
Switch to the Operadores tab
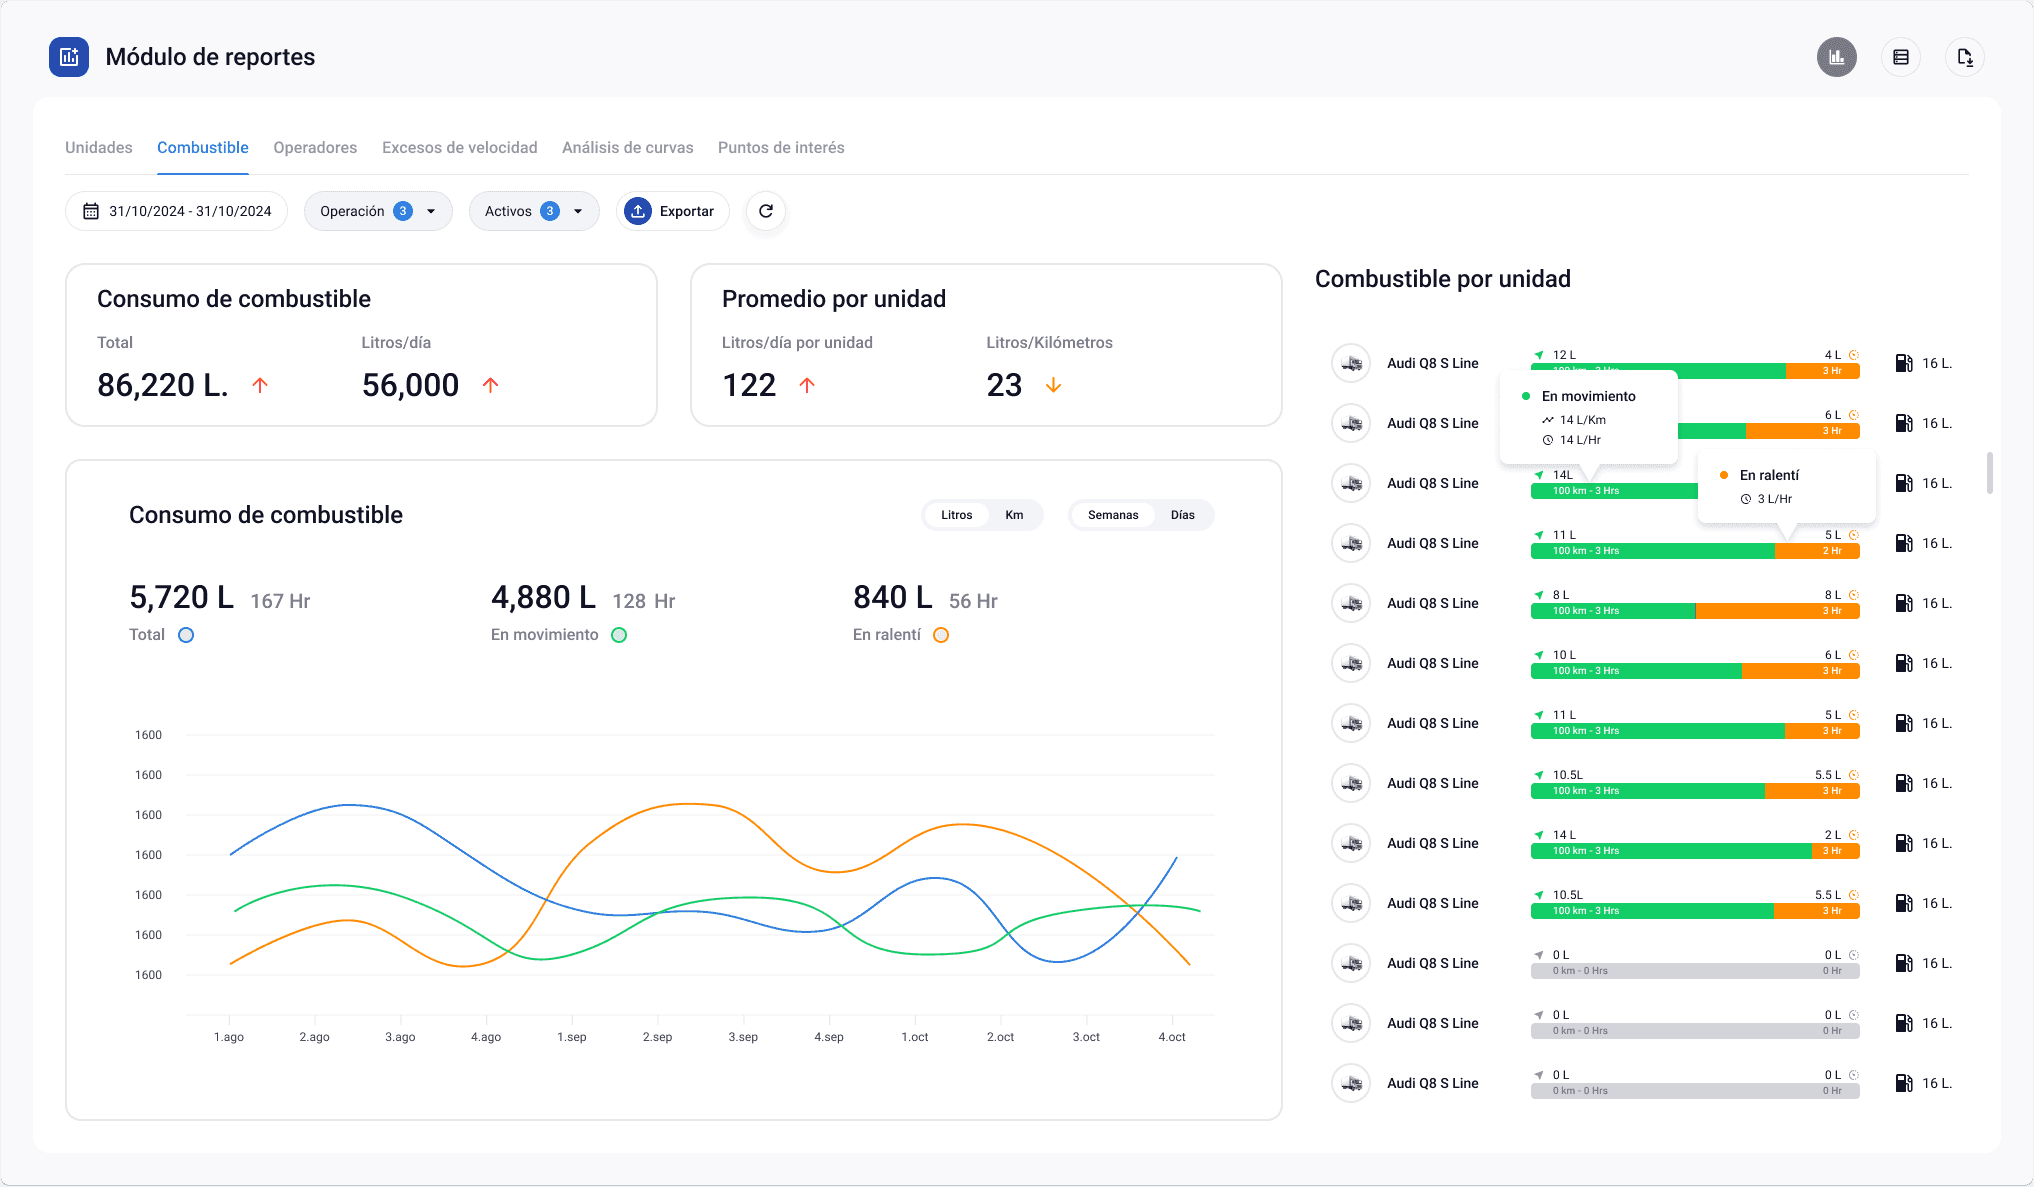315,148
